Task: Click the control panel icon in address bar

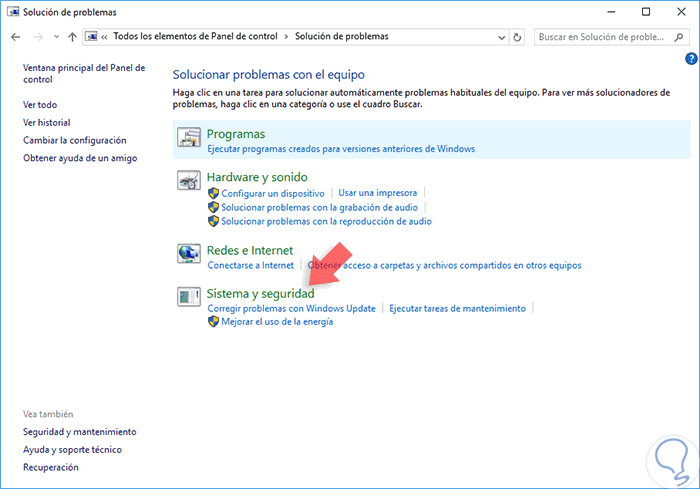Action: click(91, 37)
